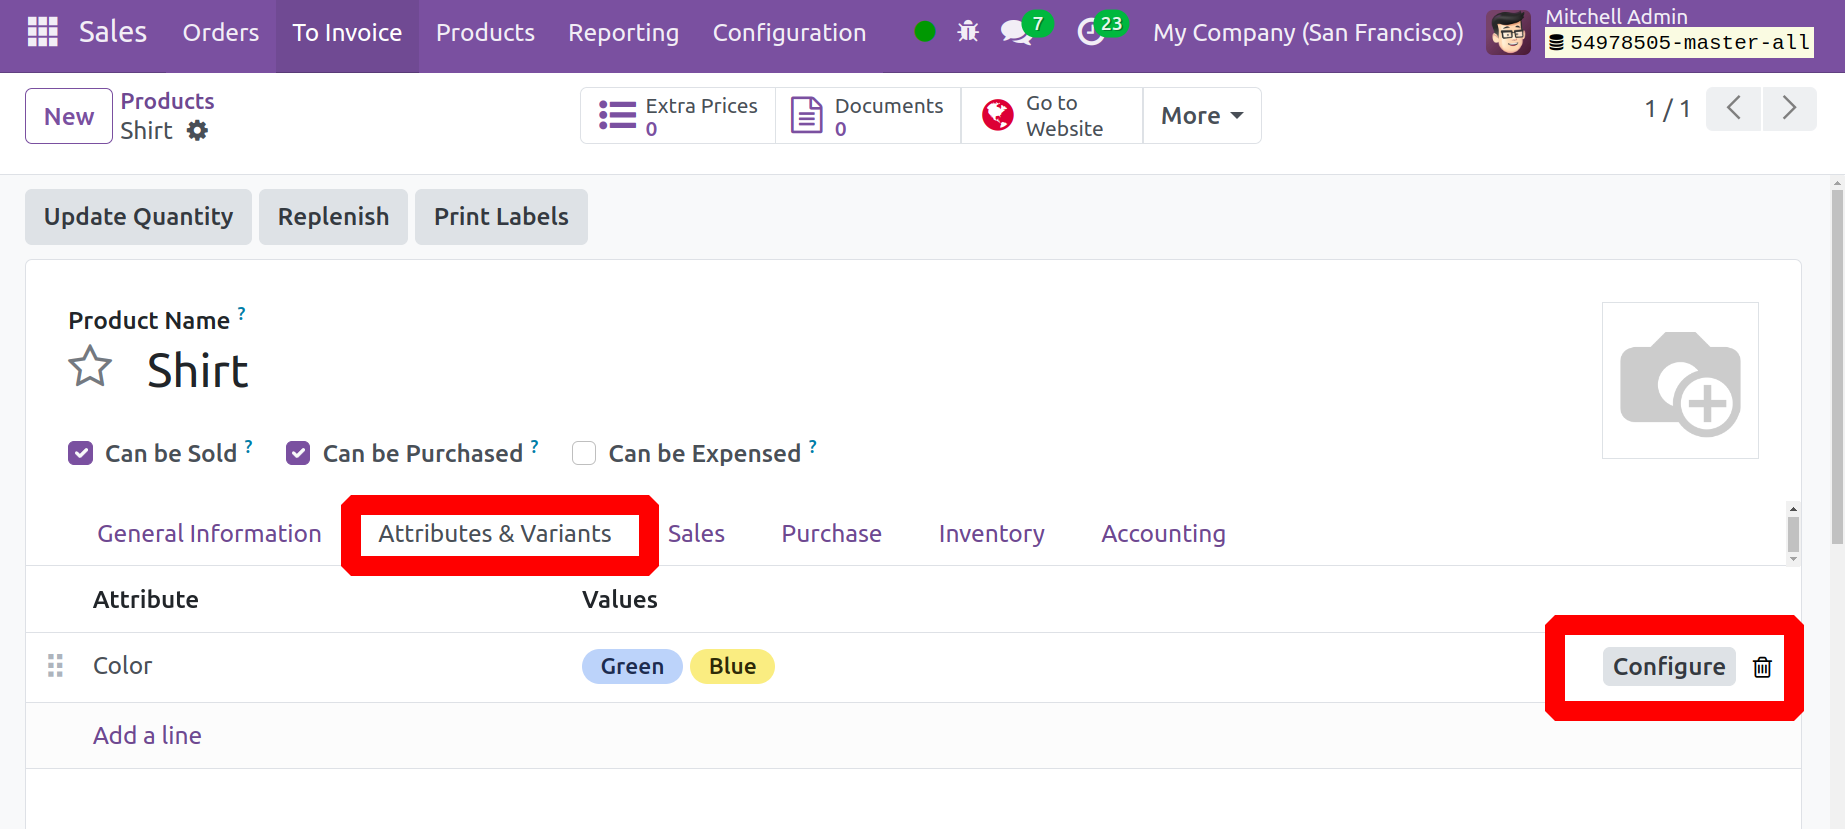
Task: Switch to the General Information tab
Action: point(209,534)
